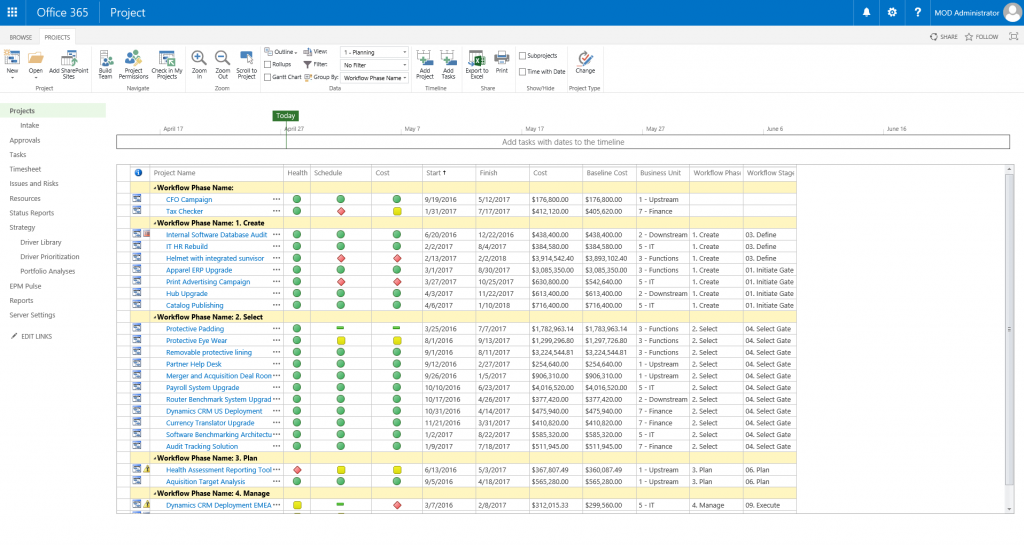Click warning icon beside Health Assessment Reporting Tool
Image resolution: width=1024 pixels, height=545 pixels.
click(x=147, y=469)
